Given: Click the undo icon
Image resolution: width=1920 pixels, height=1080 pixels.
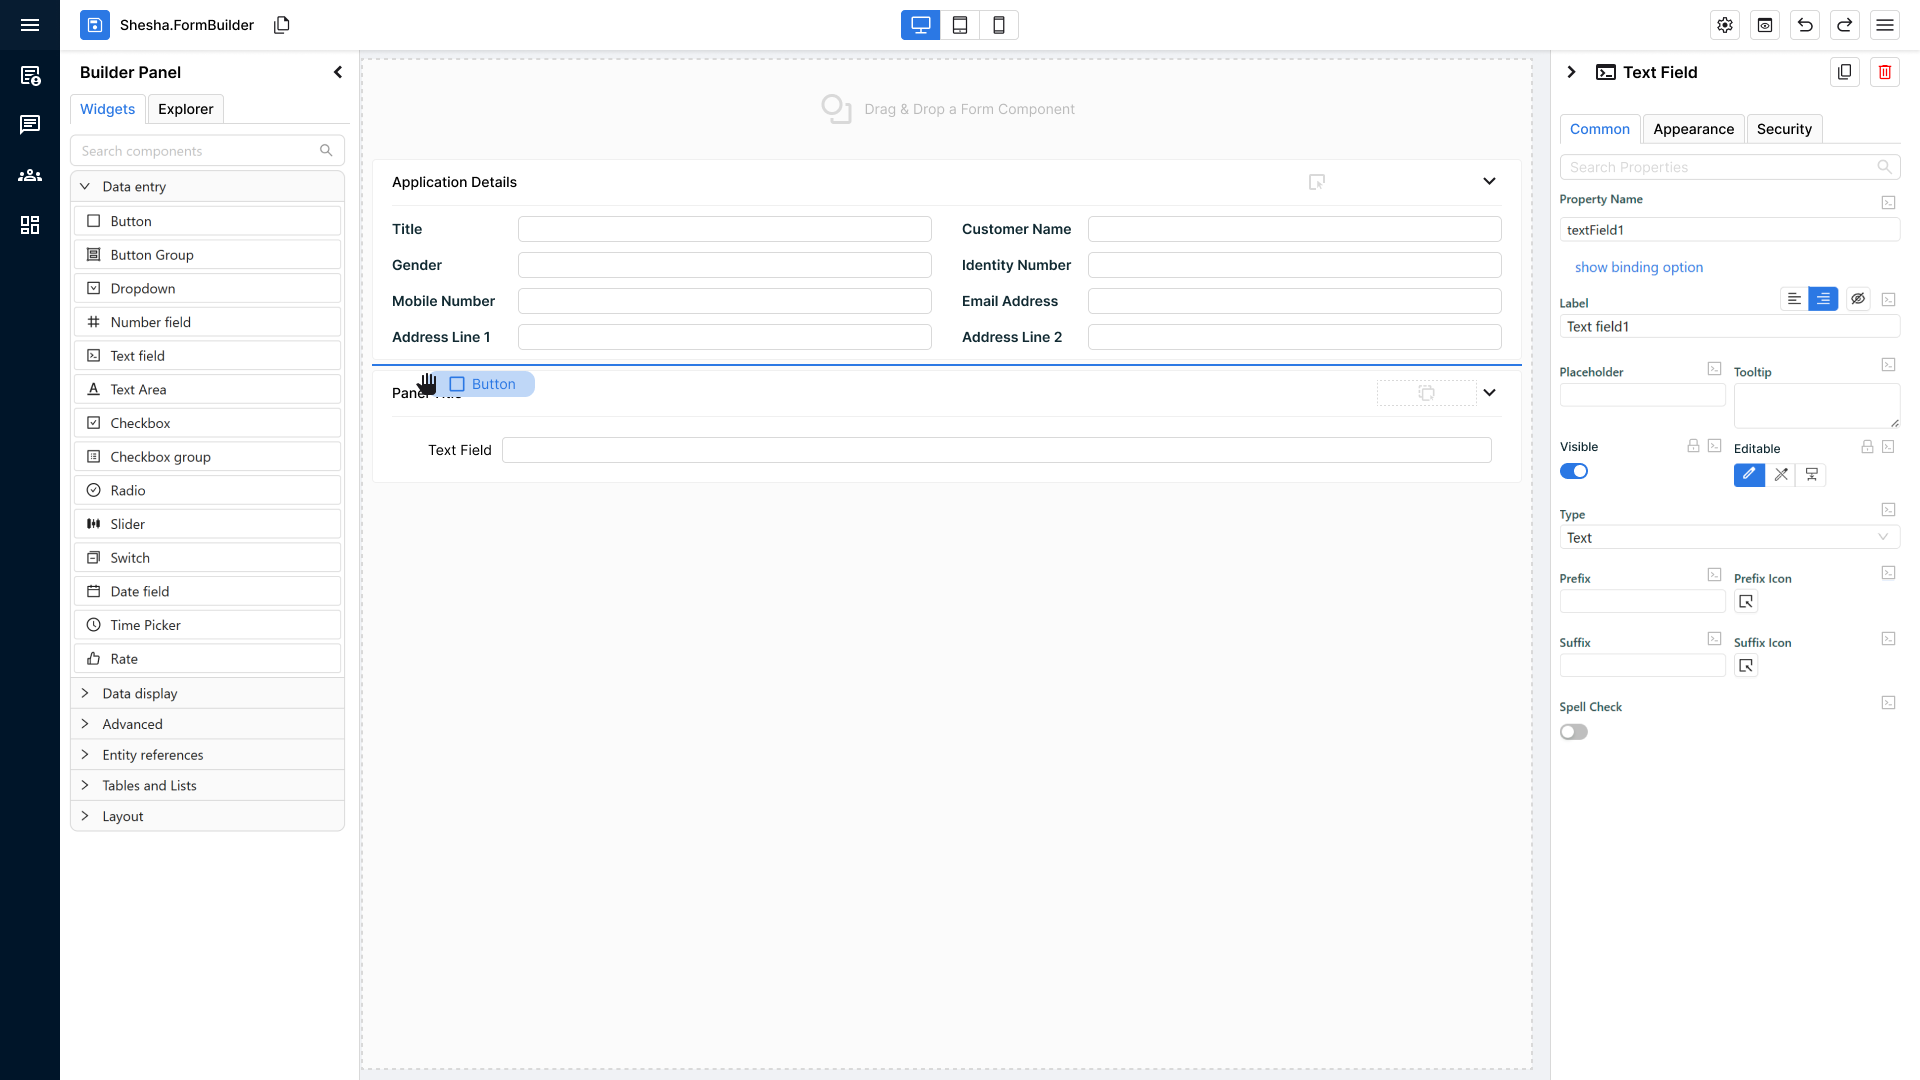Looking at the screenshot, I should (1805, 25).
